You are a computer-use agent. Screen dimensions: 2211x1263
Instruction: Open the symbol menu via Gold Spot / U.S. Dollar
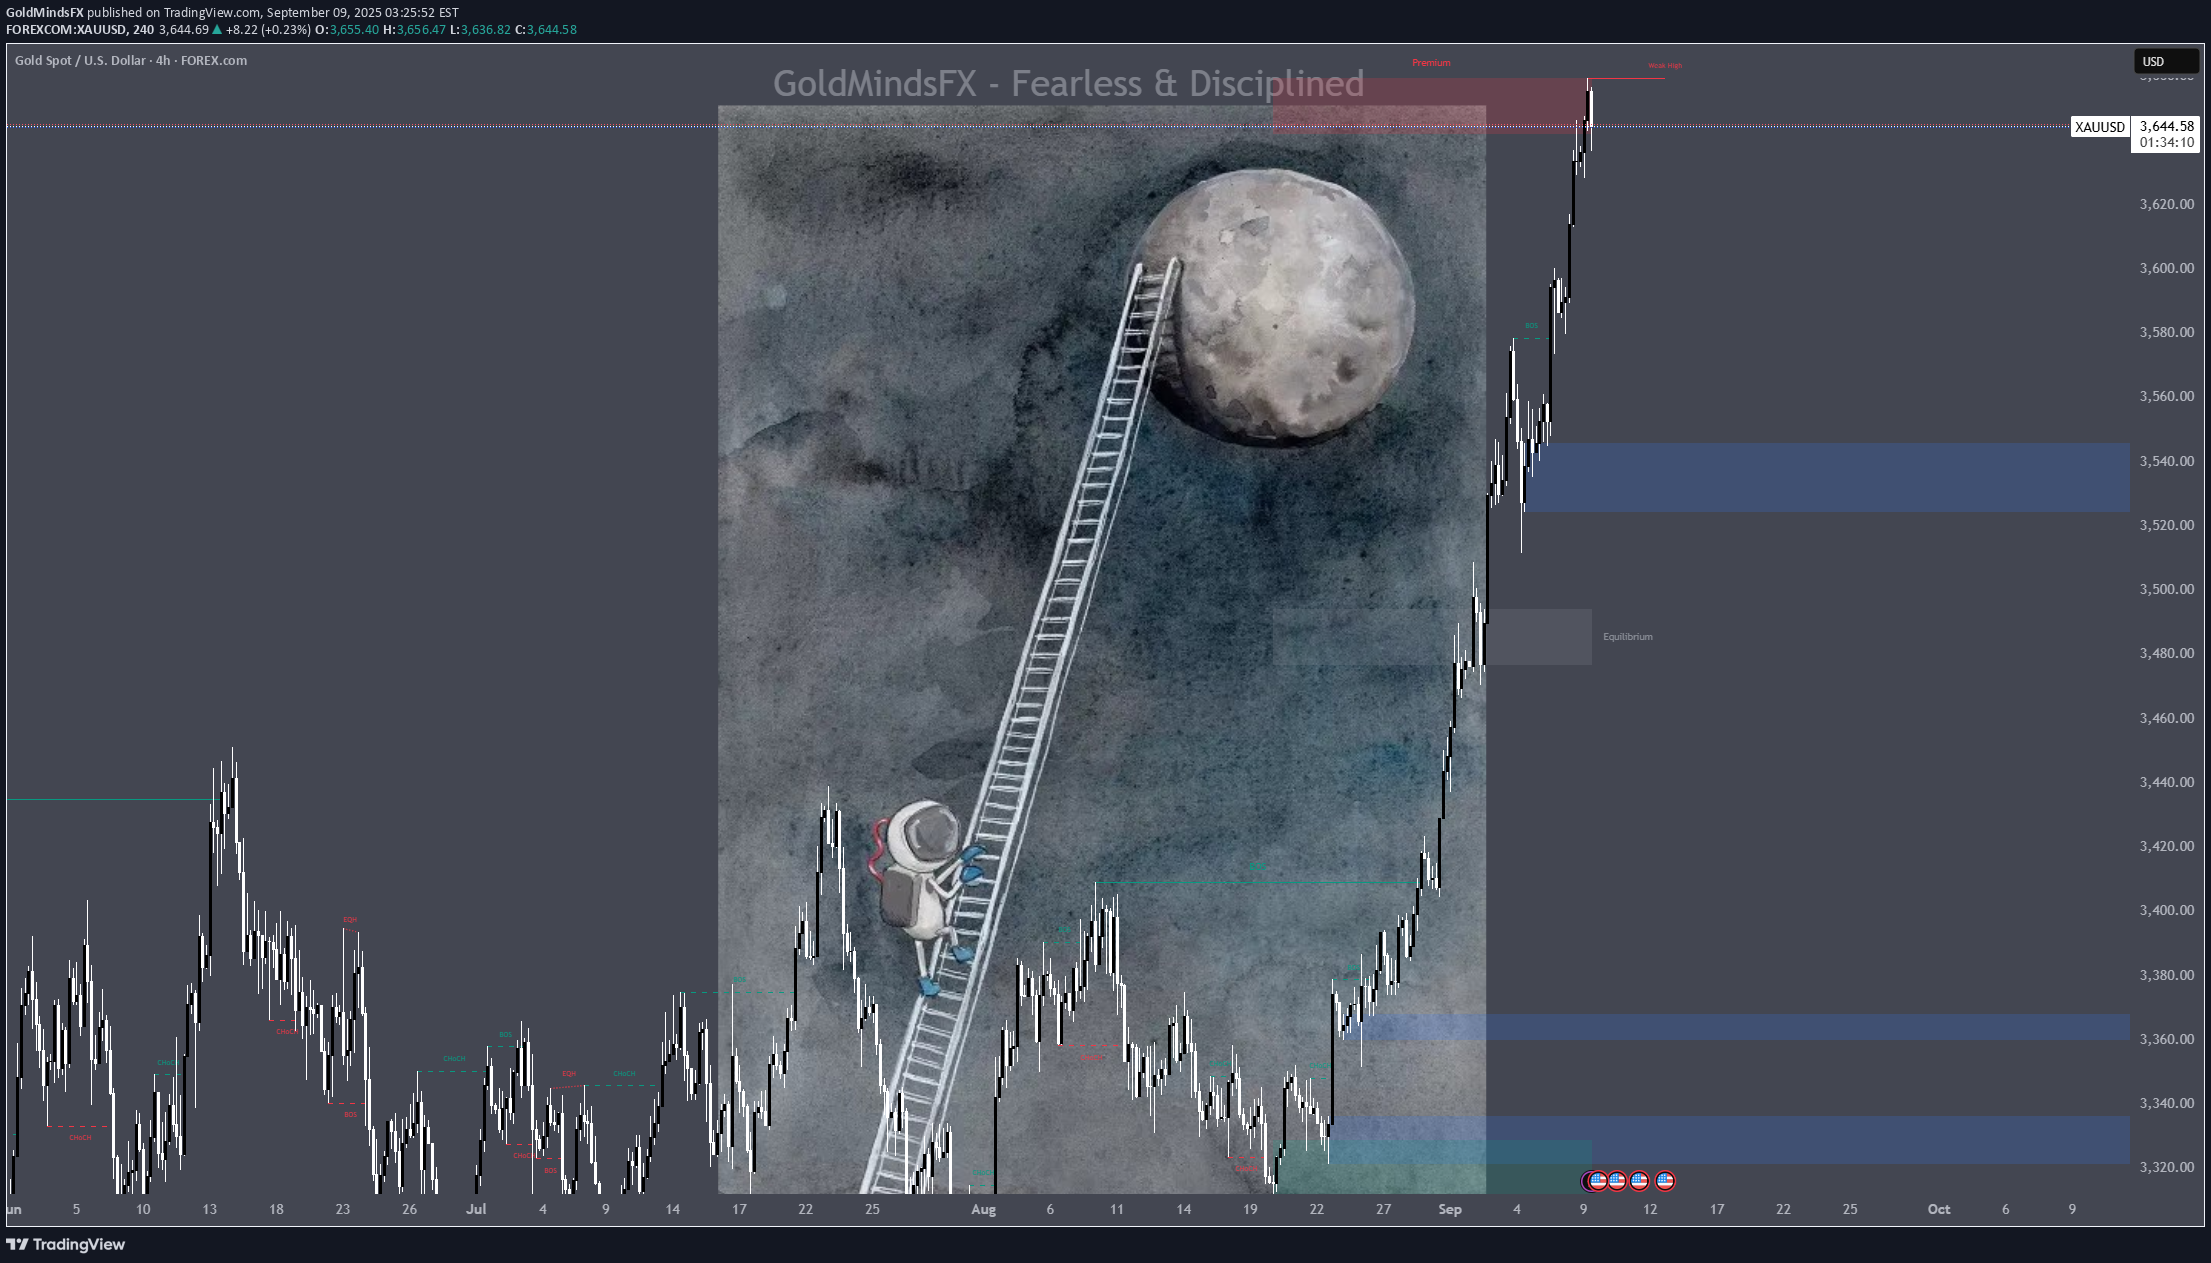[80, 60]
